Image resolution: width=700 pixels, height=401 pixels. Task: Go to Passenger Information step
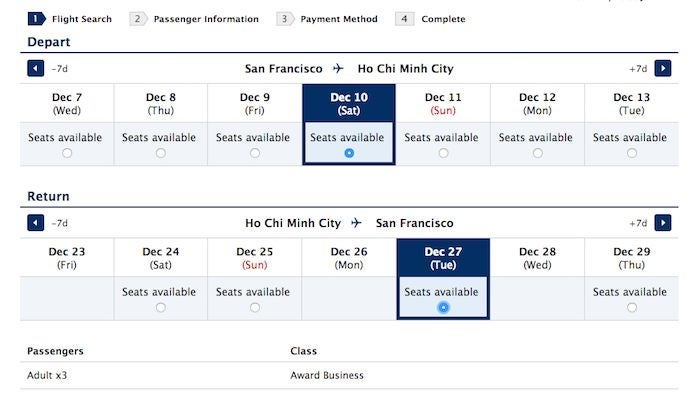click(x=195, y=19)
